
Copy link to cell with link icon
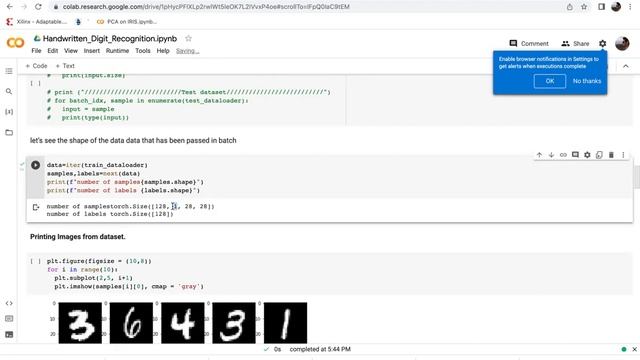pos(563,155)
